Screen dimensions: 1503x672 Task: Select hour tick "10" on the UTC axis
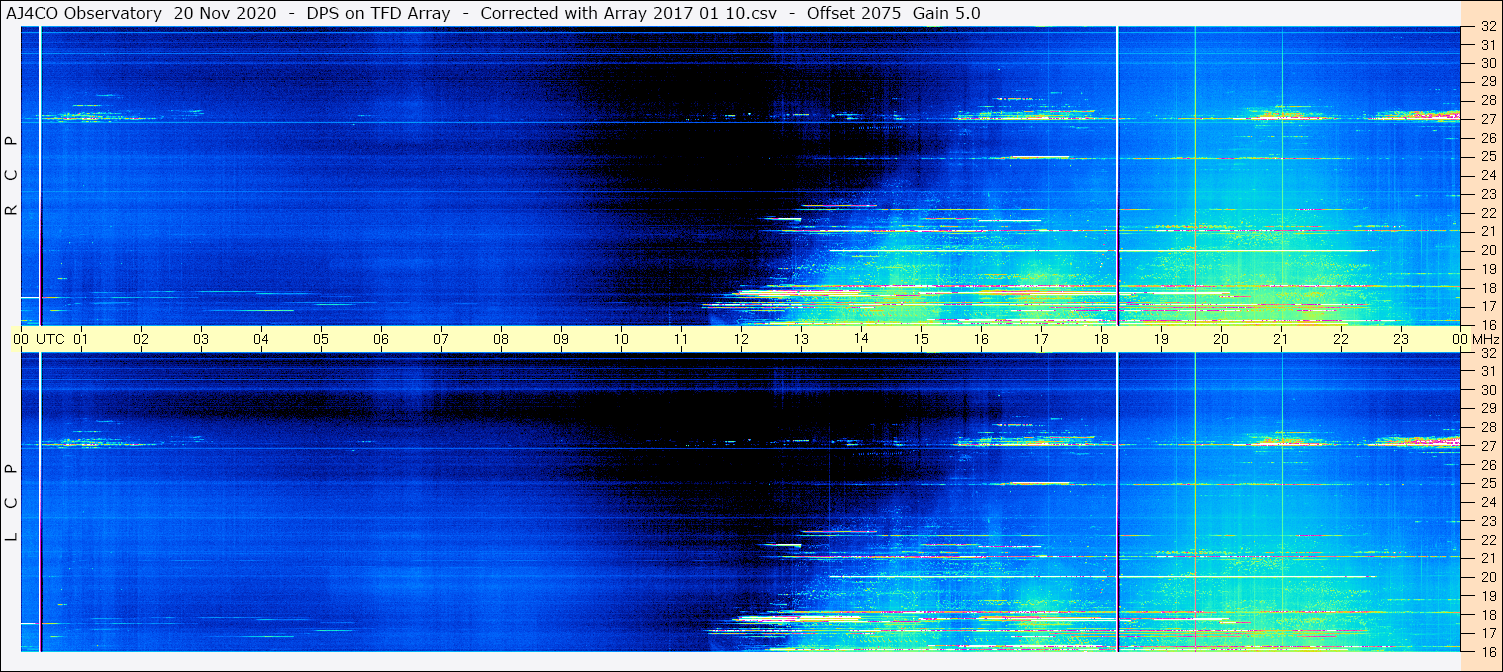pos(621,338)
